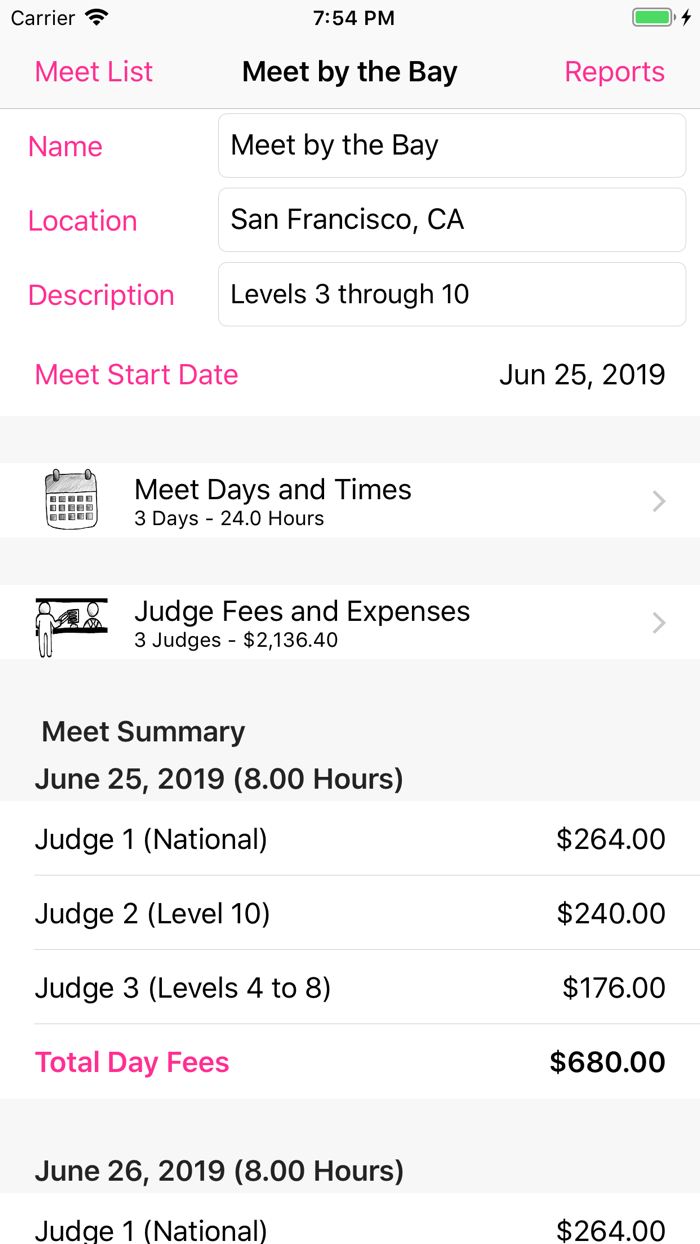Update the Description field text
700x1244 pixels.
451,294
